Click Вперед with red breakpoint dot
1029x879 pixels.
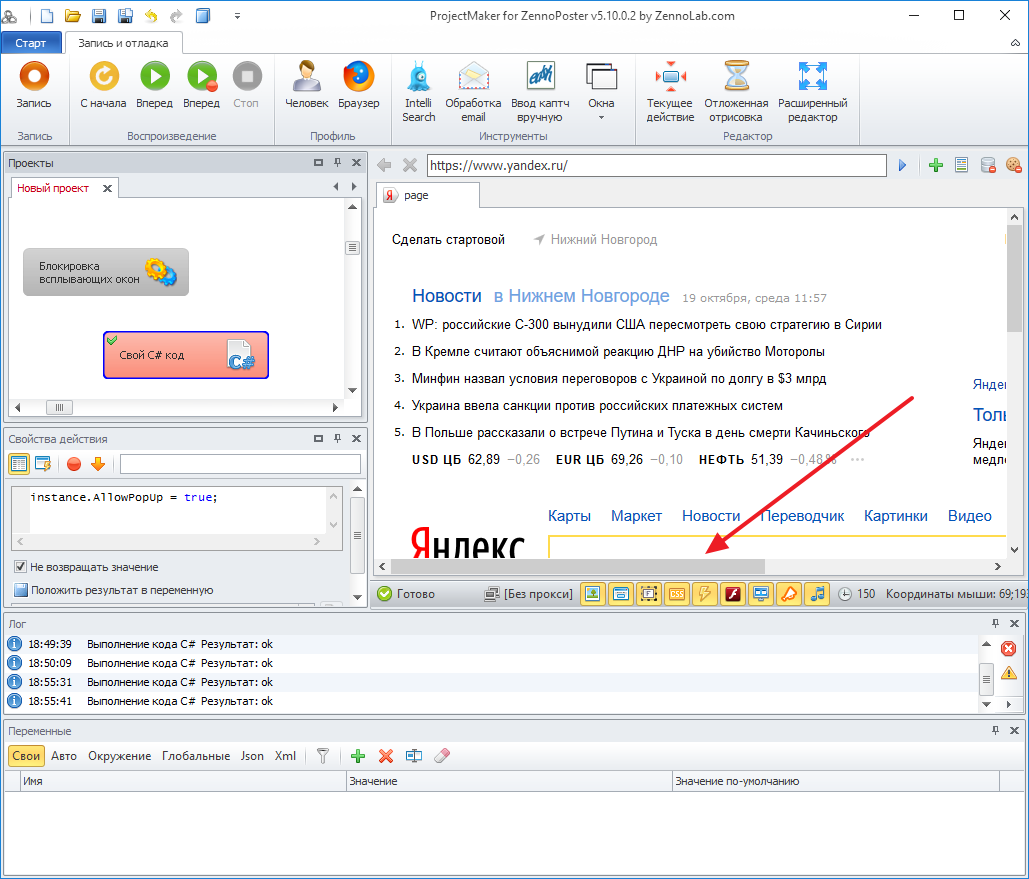pos(201,84)
